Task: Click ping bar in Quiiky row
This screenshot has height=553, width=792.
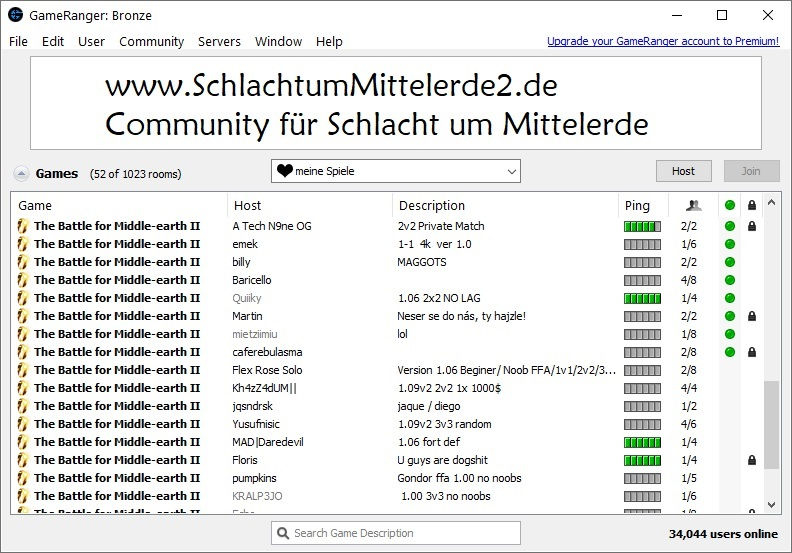Action: tap(642, 299)
